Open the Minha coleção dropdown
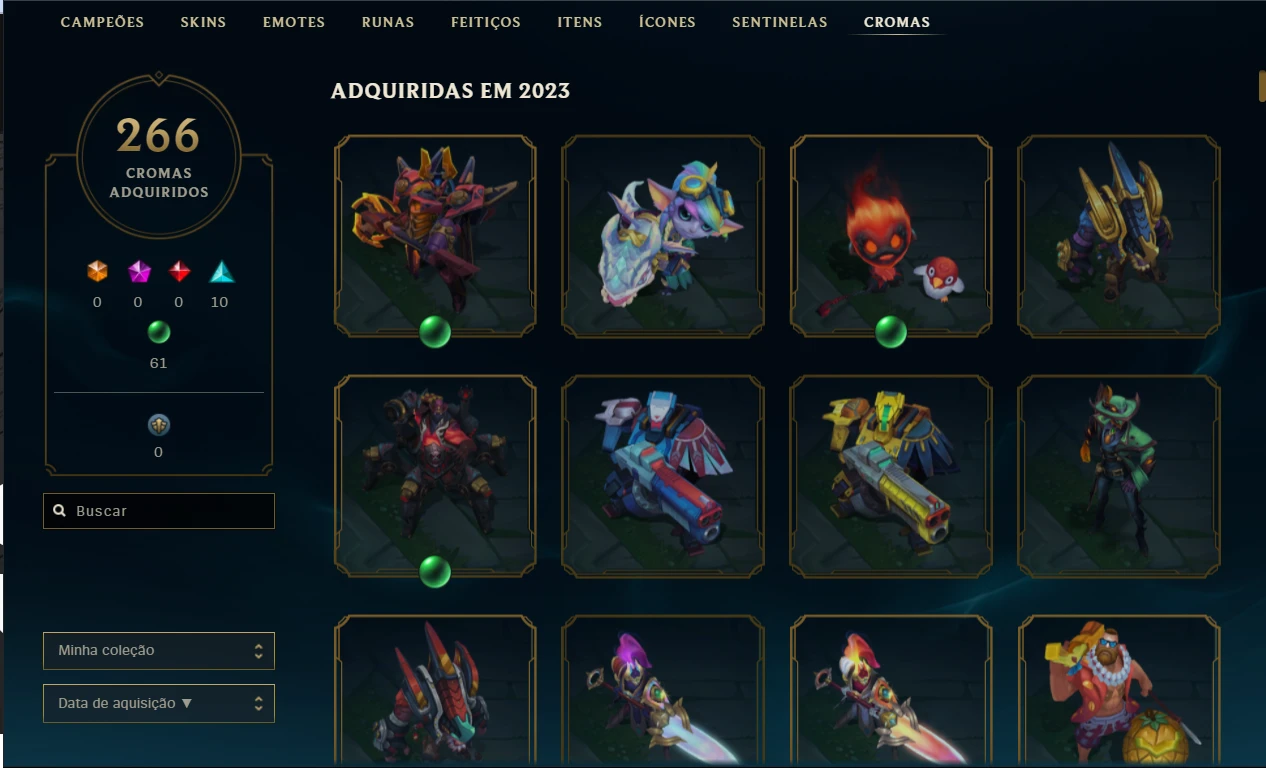 pyautogui.click(x=159, y=650)
